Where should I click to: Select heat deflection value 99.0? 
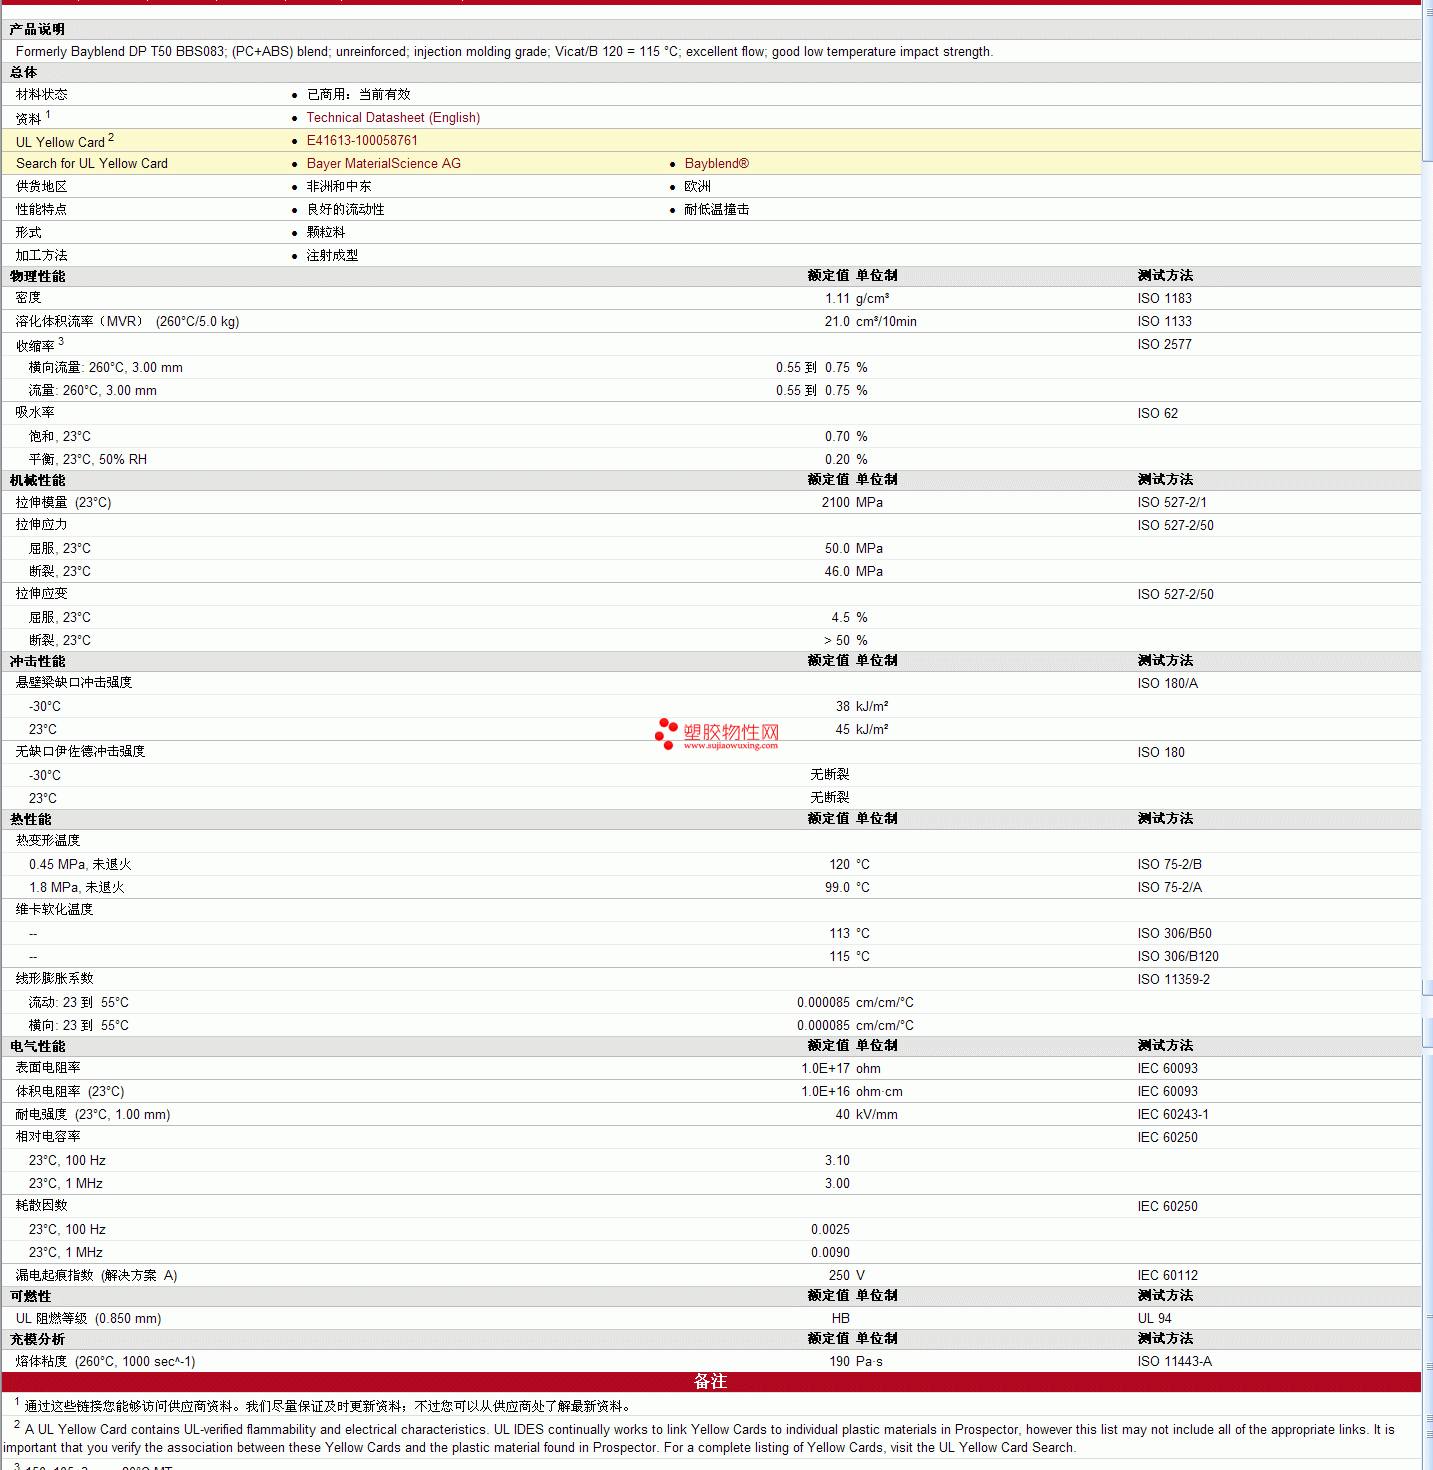[837, 888]
